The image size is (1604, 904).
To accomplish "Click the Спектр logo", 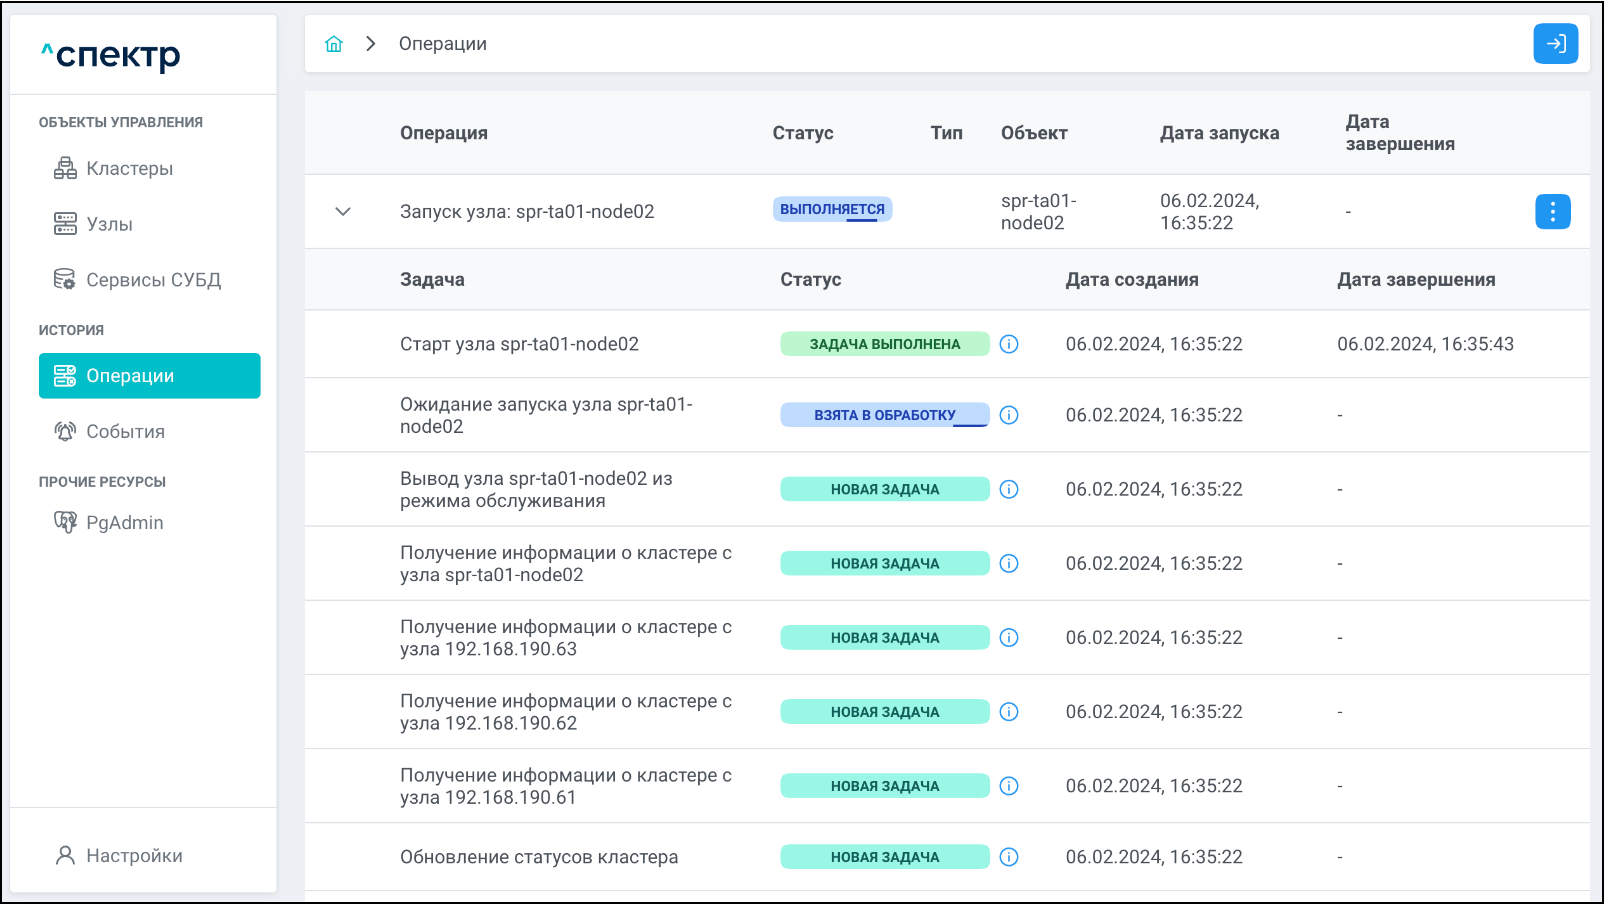I will [x=111, y=56].
